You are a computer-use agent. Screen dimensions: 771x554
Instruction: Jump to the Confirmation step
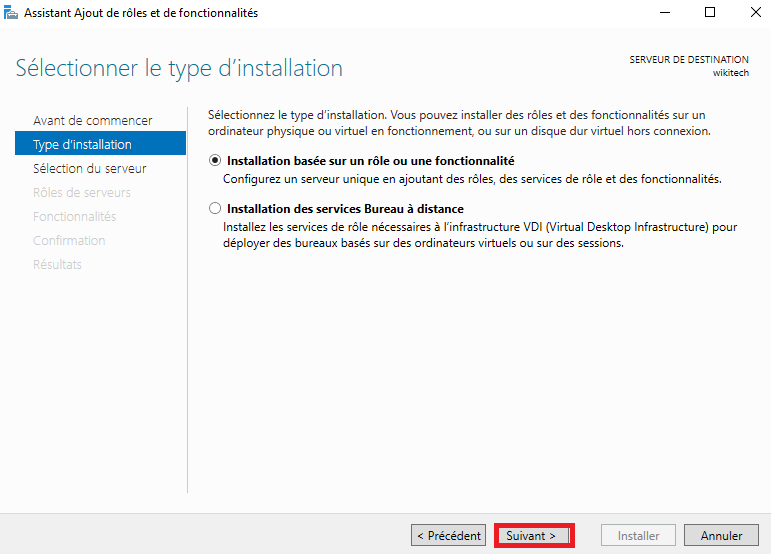(x=69, y=240)
